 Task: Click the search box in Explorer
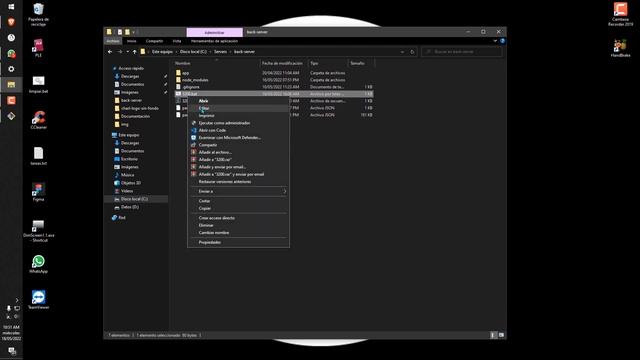(x=462, y=52)
